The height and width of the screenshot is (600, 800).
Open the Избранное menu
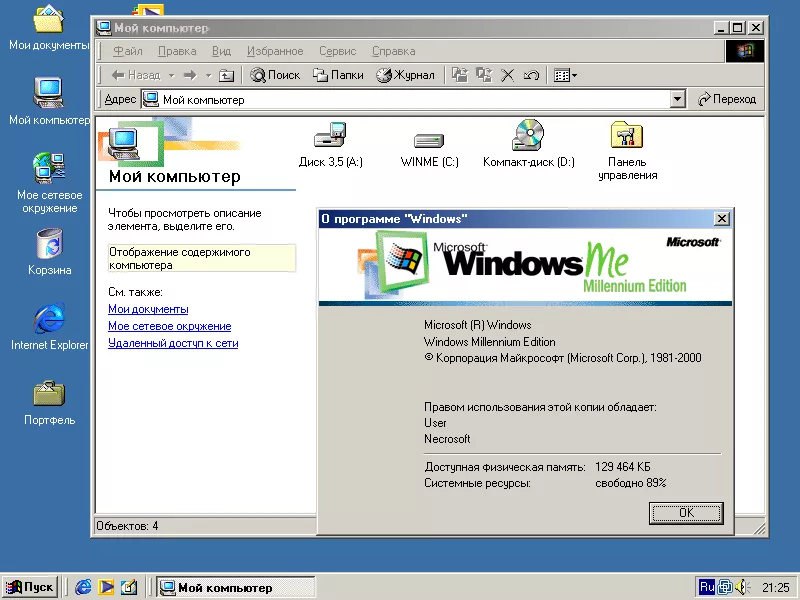point(275,51)
